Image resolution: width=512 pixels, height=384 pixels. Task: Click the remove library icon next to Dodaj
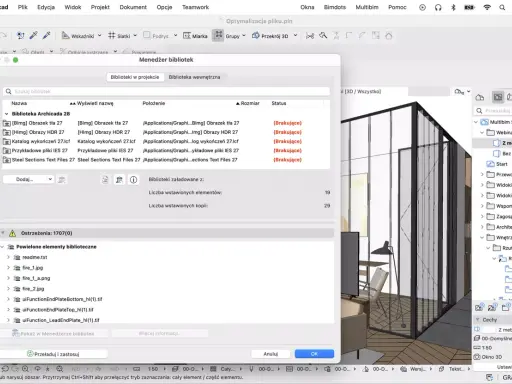(62, 180)
